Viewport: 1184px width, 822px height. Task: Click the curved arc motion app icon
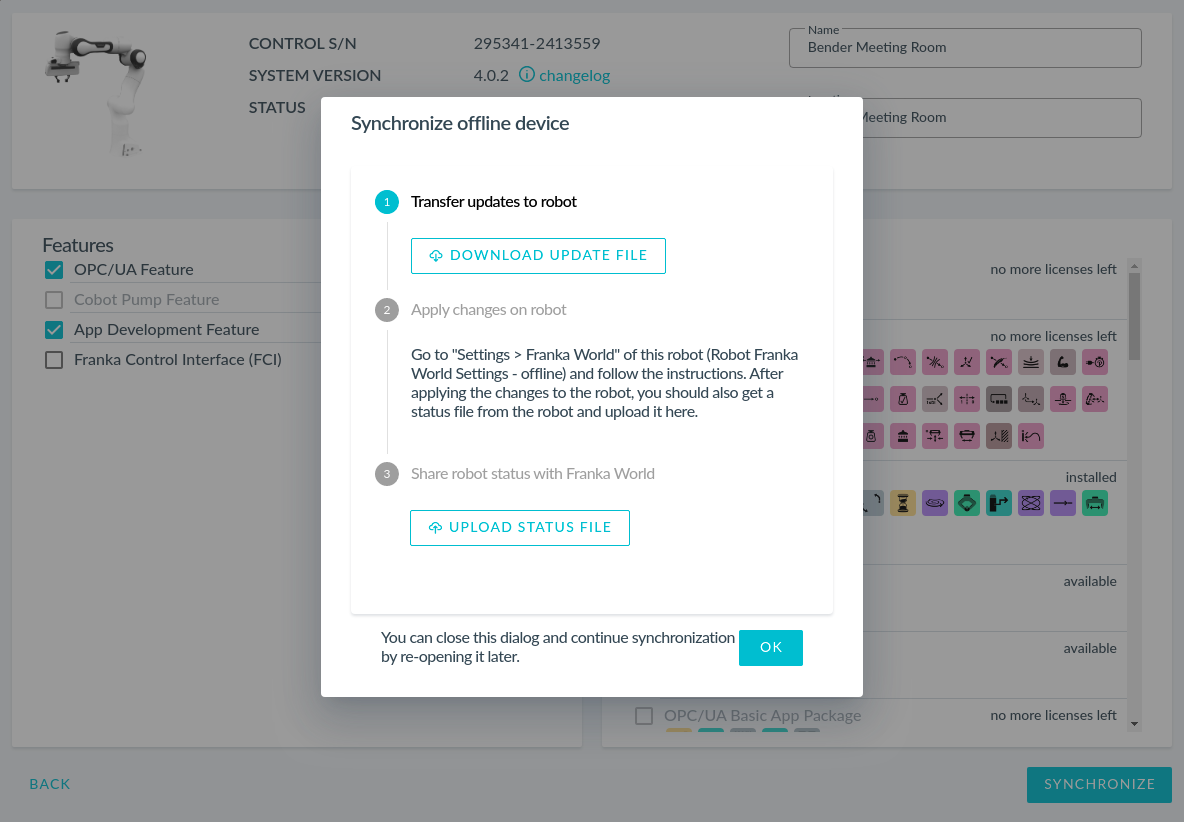pos(903,362)
